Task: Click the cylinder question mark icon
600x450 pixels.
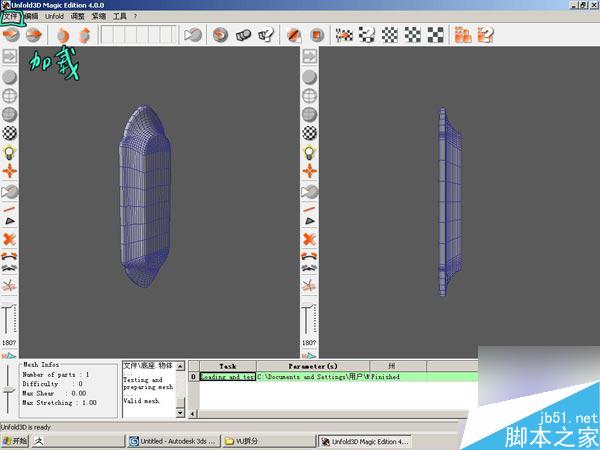Action: point(266,35)
